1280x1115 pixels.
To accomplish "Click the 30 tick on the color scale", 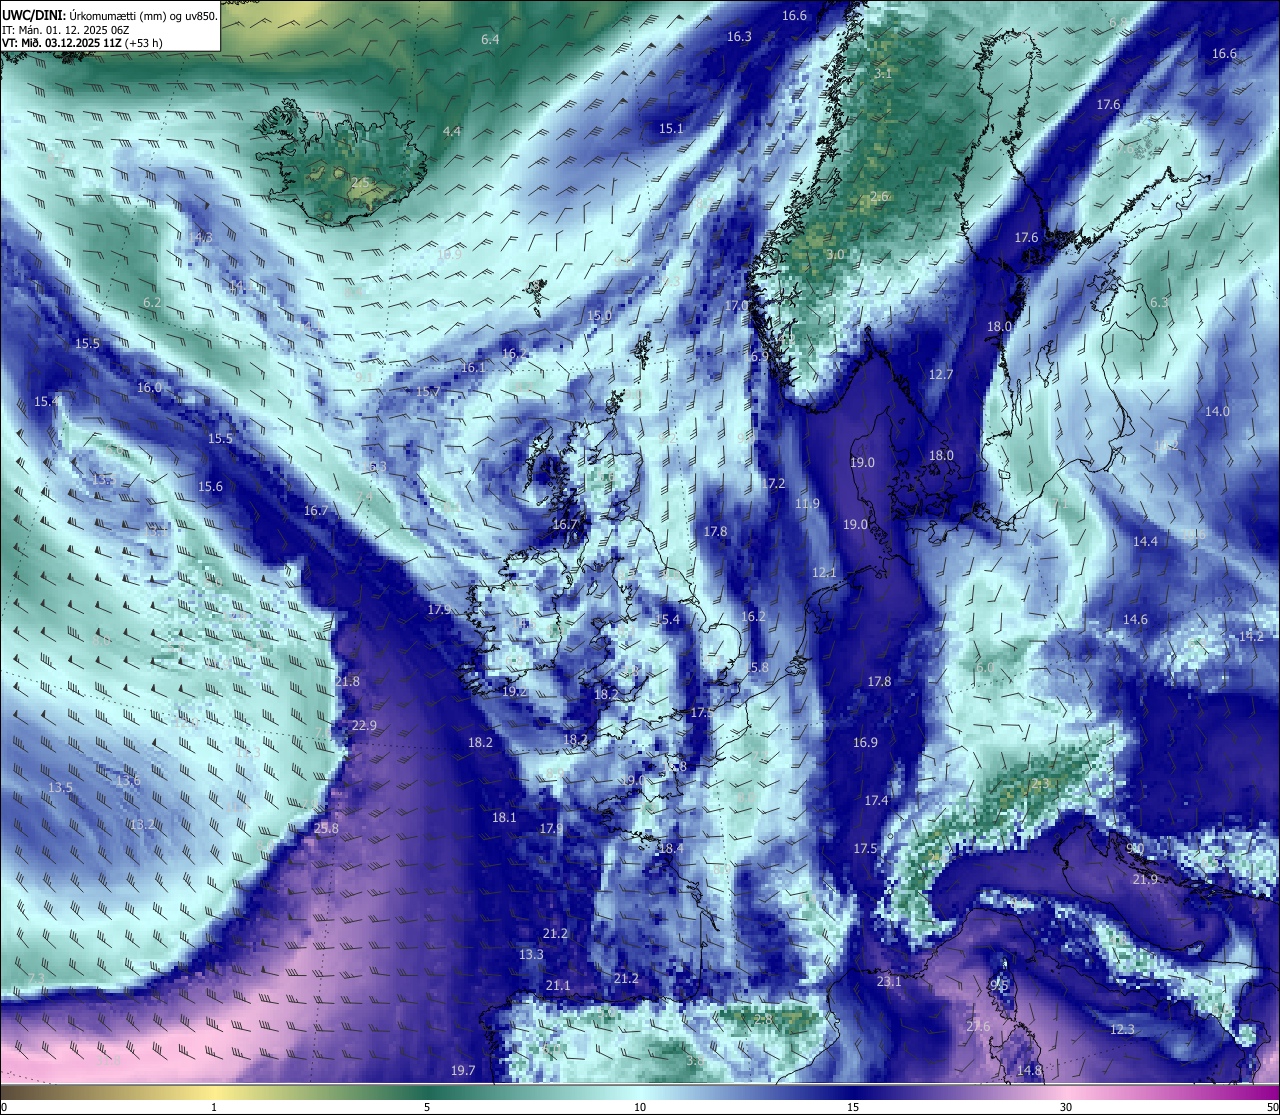I will point(1066,1107).
